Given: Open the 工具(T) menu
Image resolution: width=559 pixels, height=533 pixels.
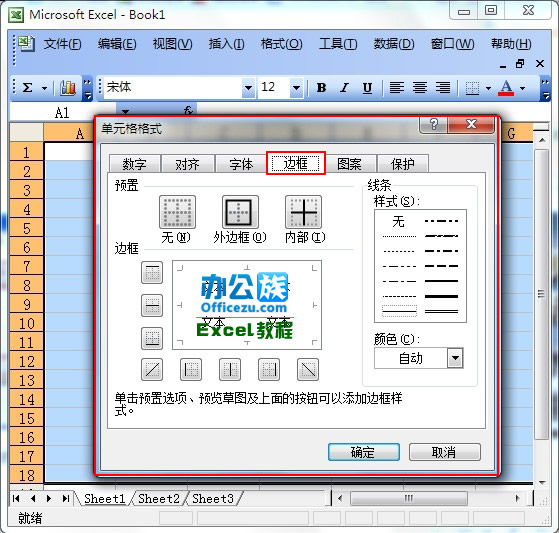Looking at the screenshot, I should 338,44.
